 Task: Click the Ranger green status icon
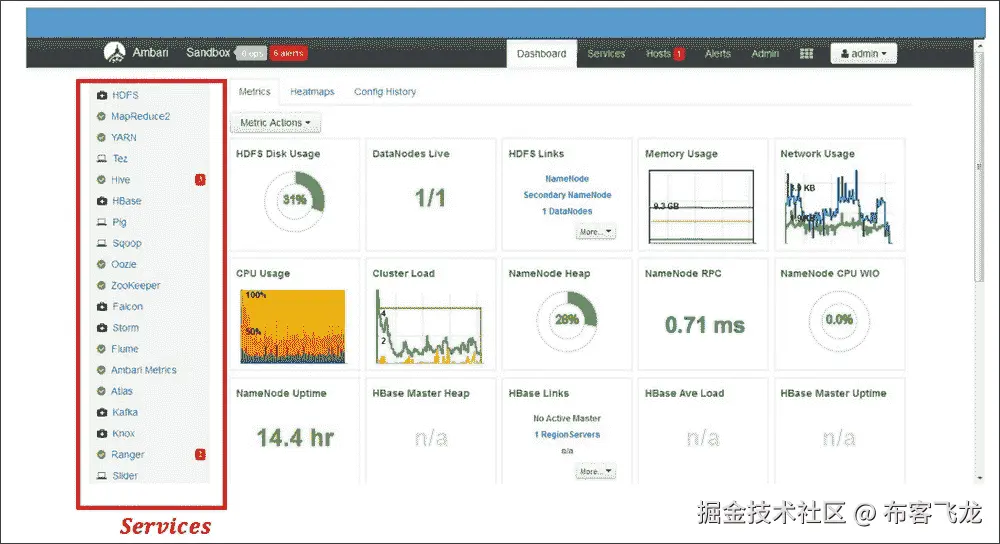click(x=101, y=455)
